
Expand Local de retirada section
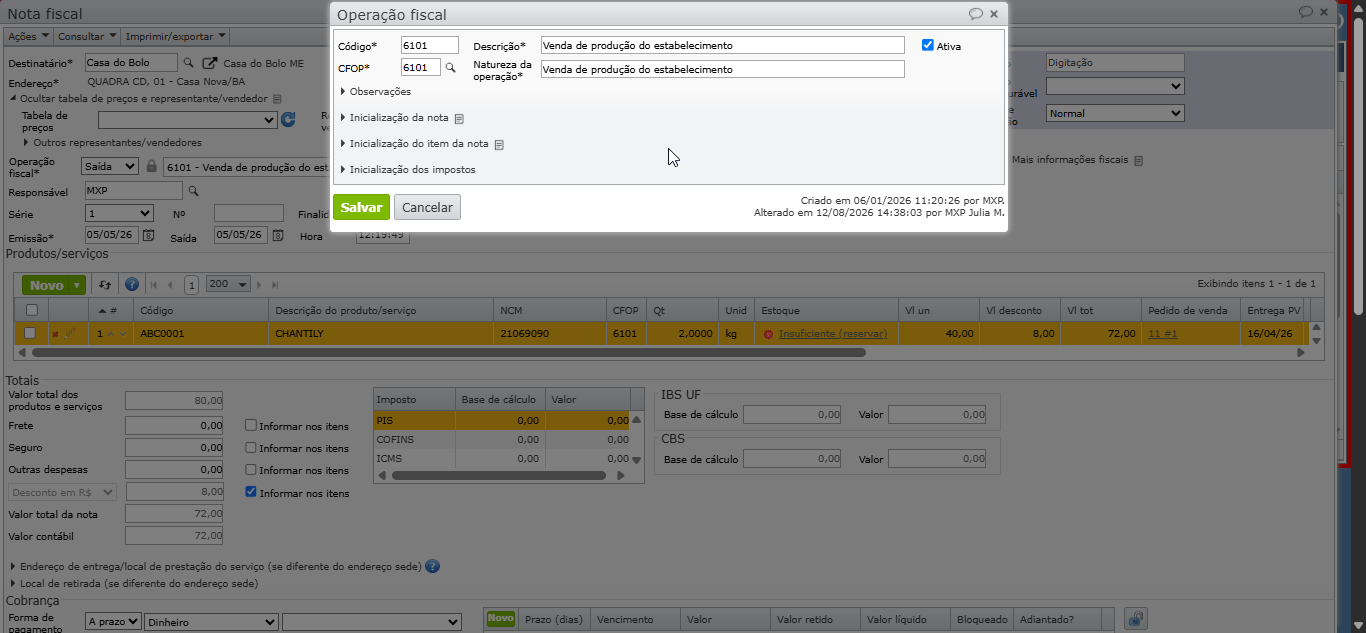pyautogui.click(x=134, y=583)
